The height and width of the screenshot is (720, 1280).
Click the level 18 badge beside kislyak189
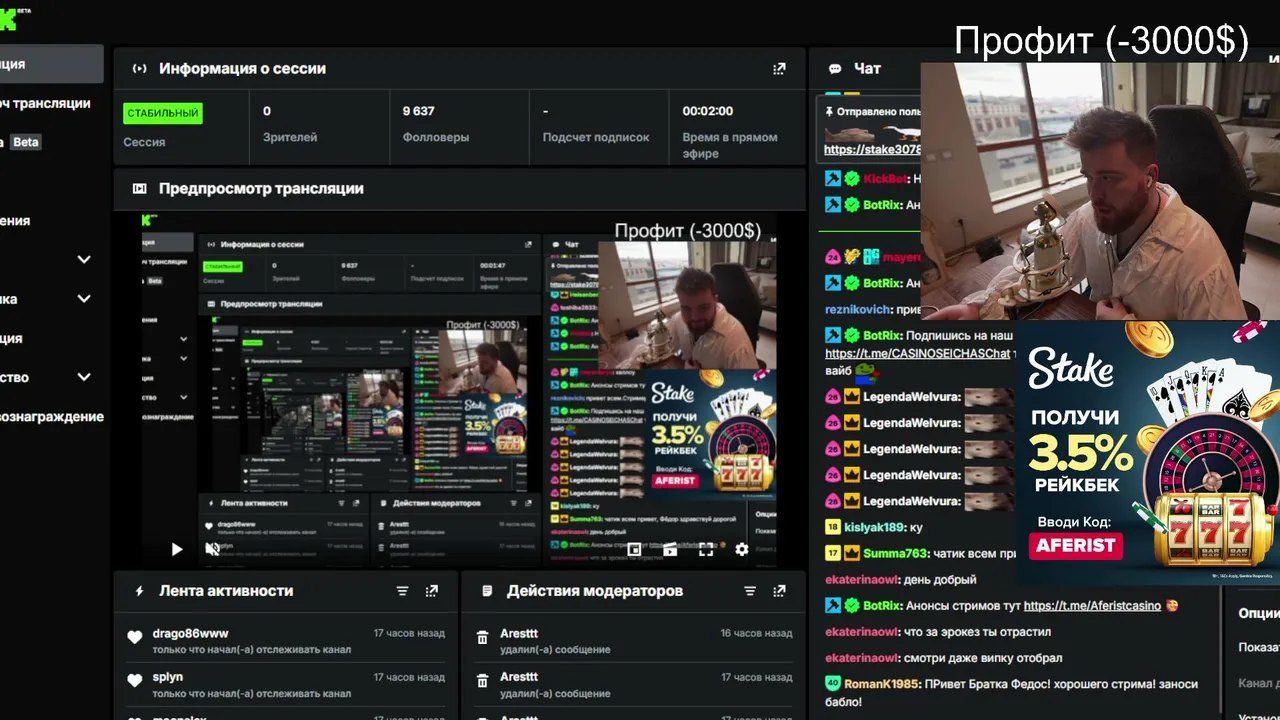click(832, 527)
